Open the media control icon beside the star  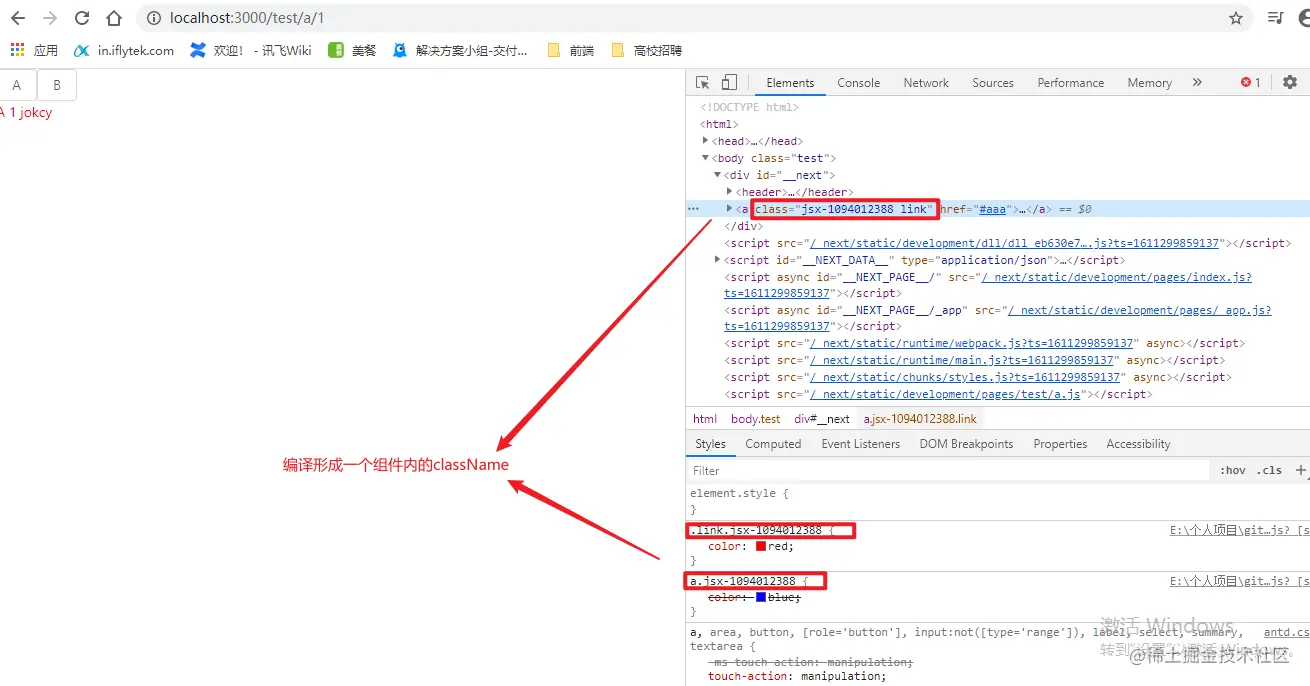pyautogui.click(x=1275, y=18)
